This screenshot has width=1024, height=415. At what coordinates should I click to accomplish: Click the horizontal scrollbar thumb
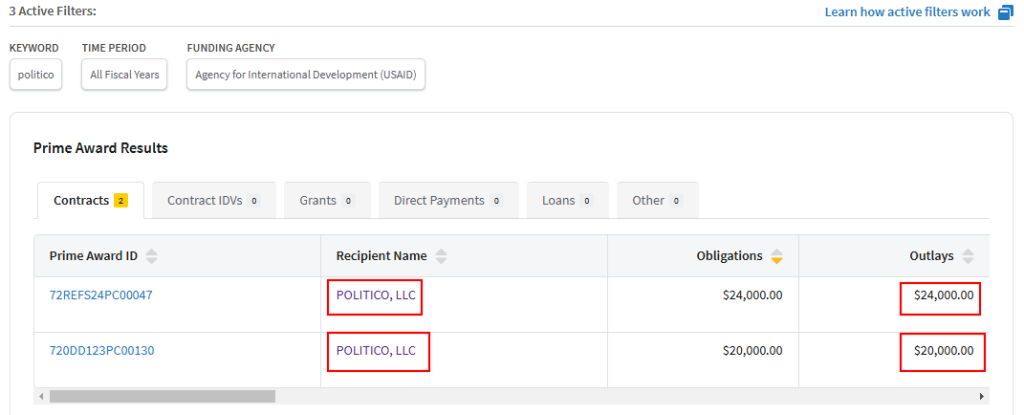pyautogui.click(x=163, y=396)
